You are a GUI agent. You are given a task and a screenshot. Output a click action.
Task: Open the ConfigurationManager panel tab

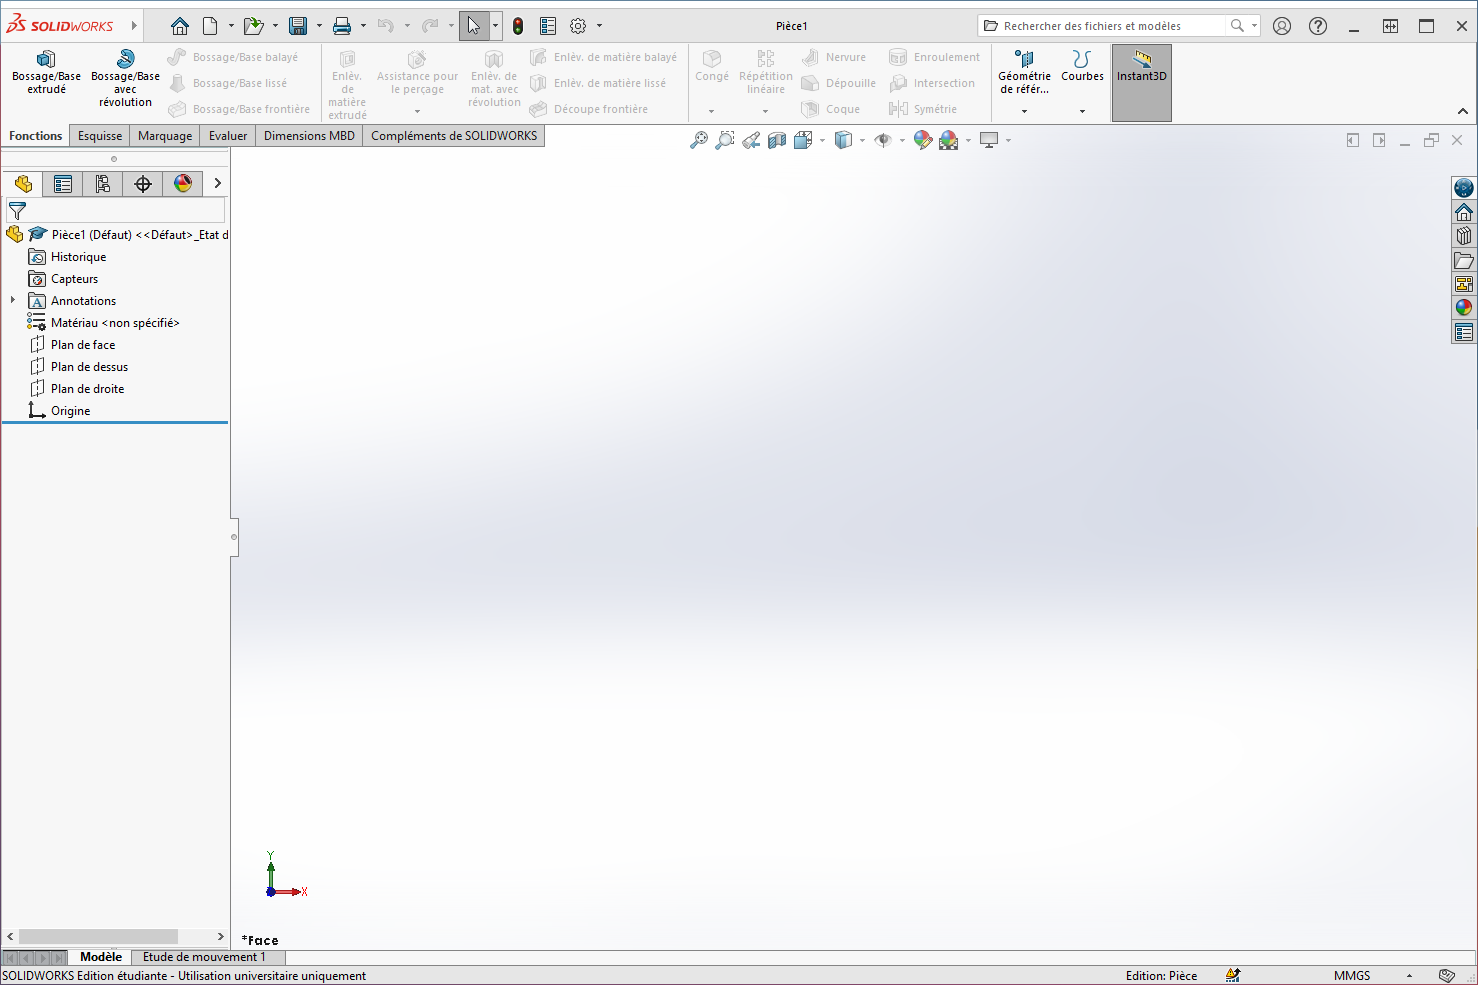[103, 184]
